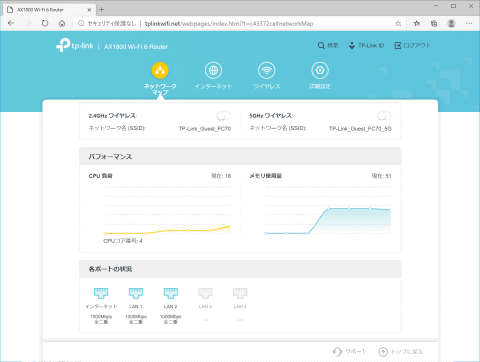Click the LAN 1 port icon
Screen dimensions: 480x362
(x=136, y=293)
